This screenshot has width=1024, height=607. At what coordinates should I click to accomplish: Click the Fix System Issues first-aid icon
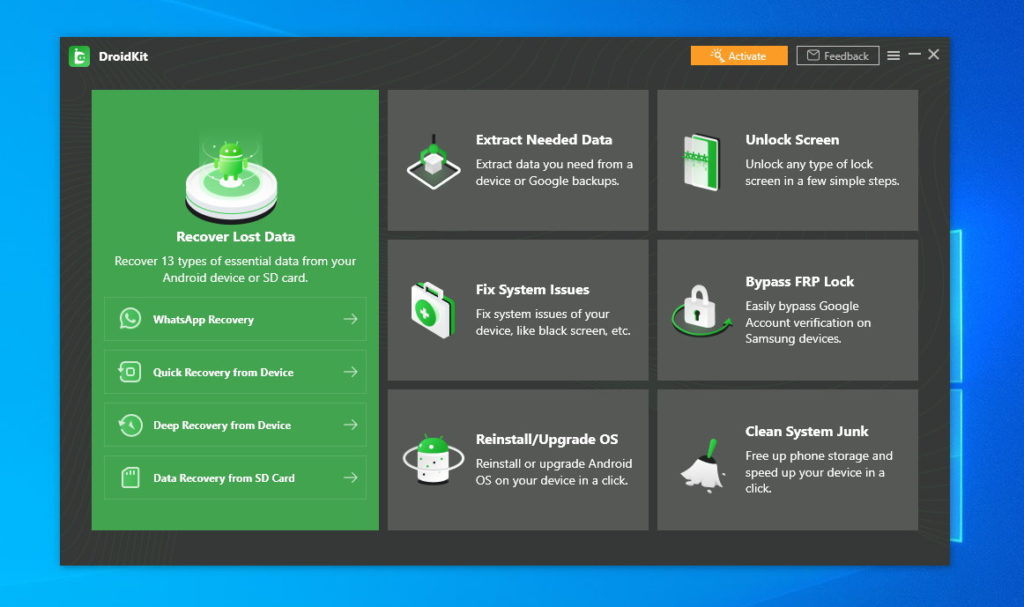click(x=433, y=310)
